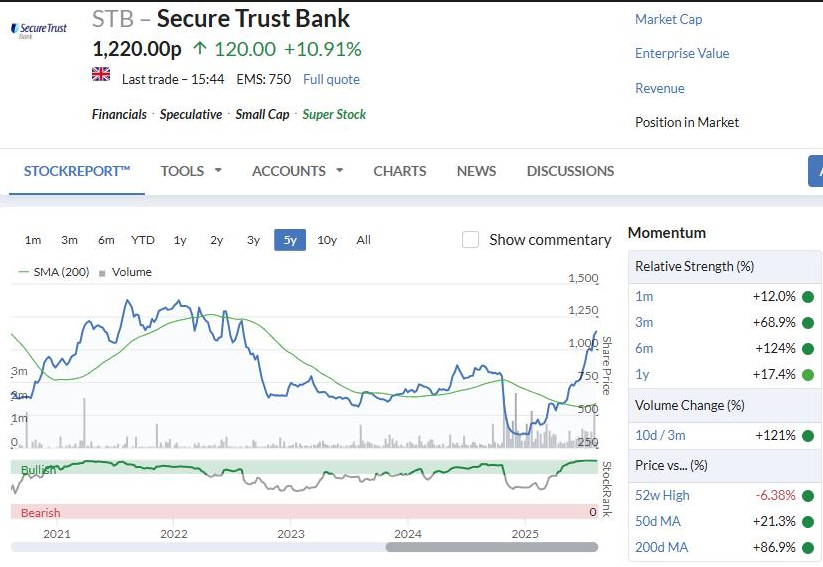Click the Speculative risk label
823x567 pixels.
(191, 114)
